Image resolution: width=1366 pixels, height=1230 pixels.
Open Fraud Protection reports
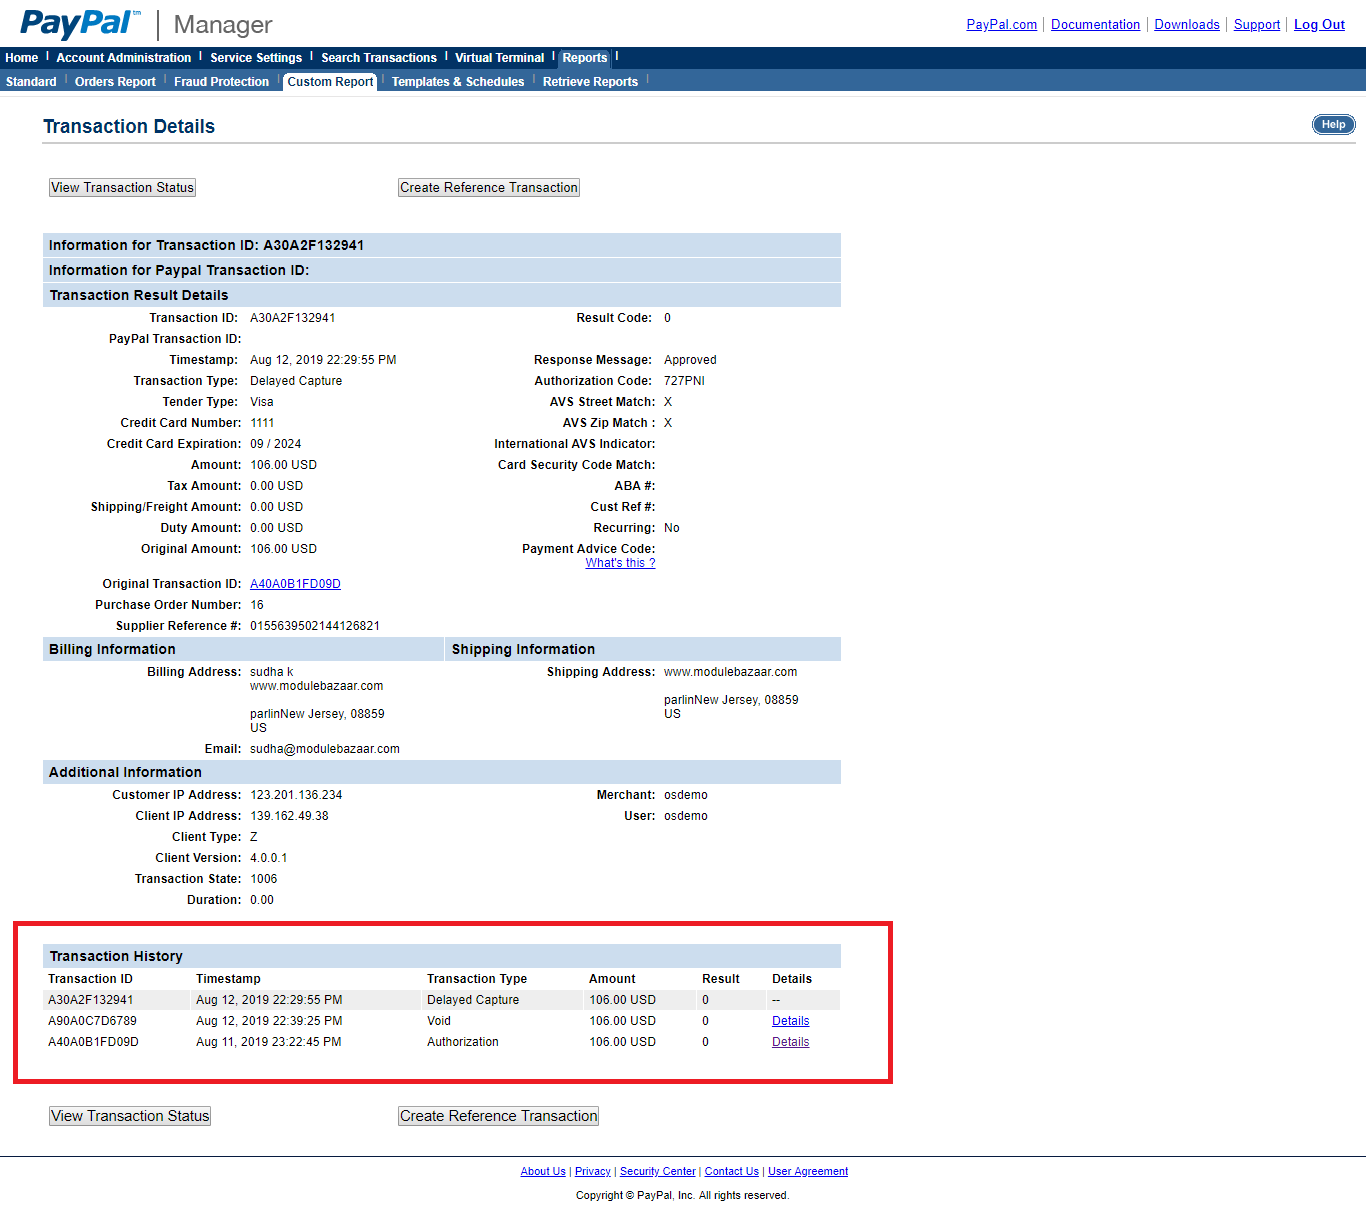click(x=221, y=82)
